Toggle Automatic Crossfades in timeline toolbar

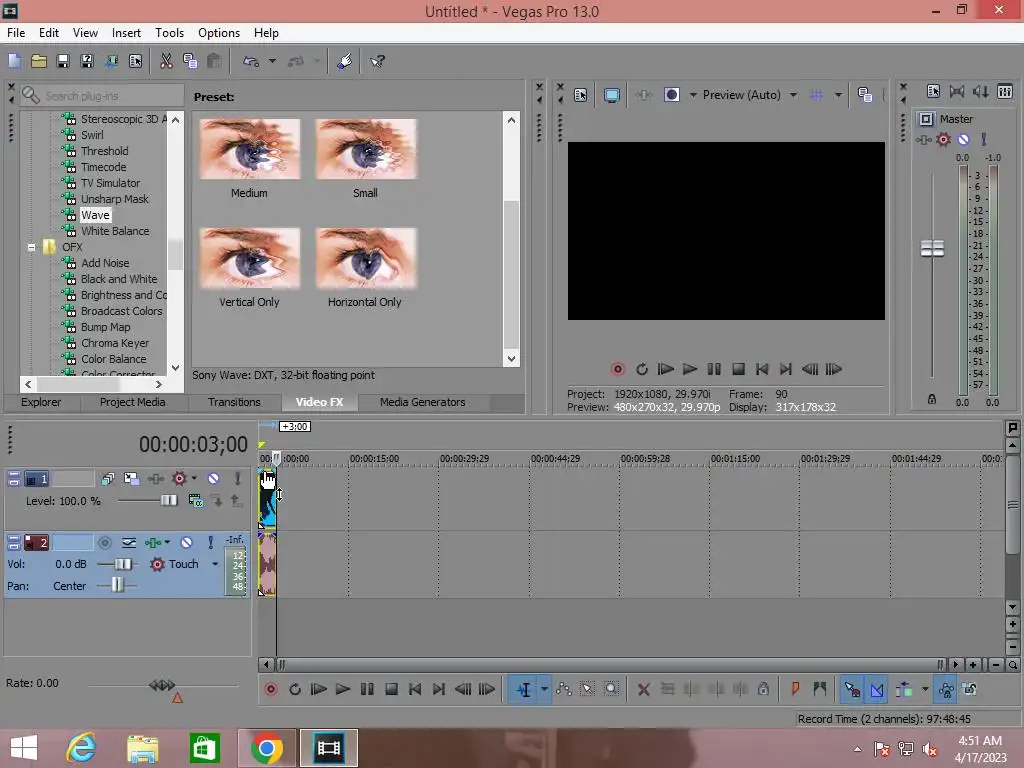point(877,689)
